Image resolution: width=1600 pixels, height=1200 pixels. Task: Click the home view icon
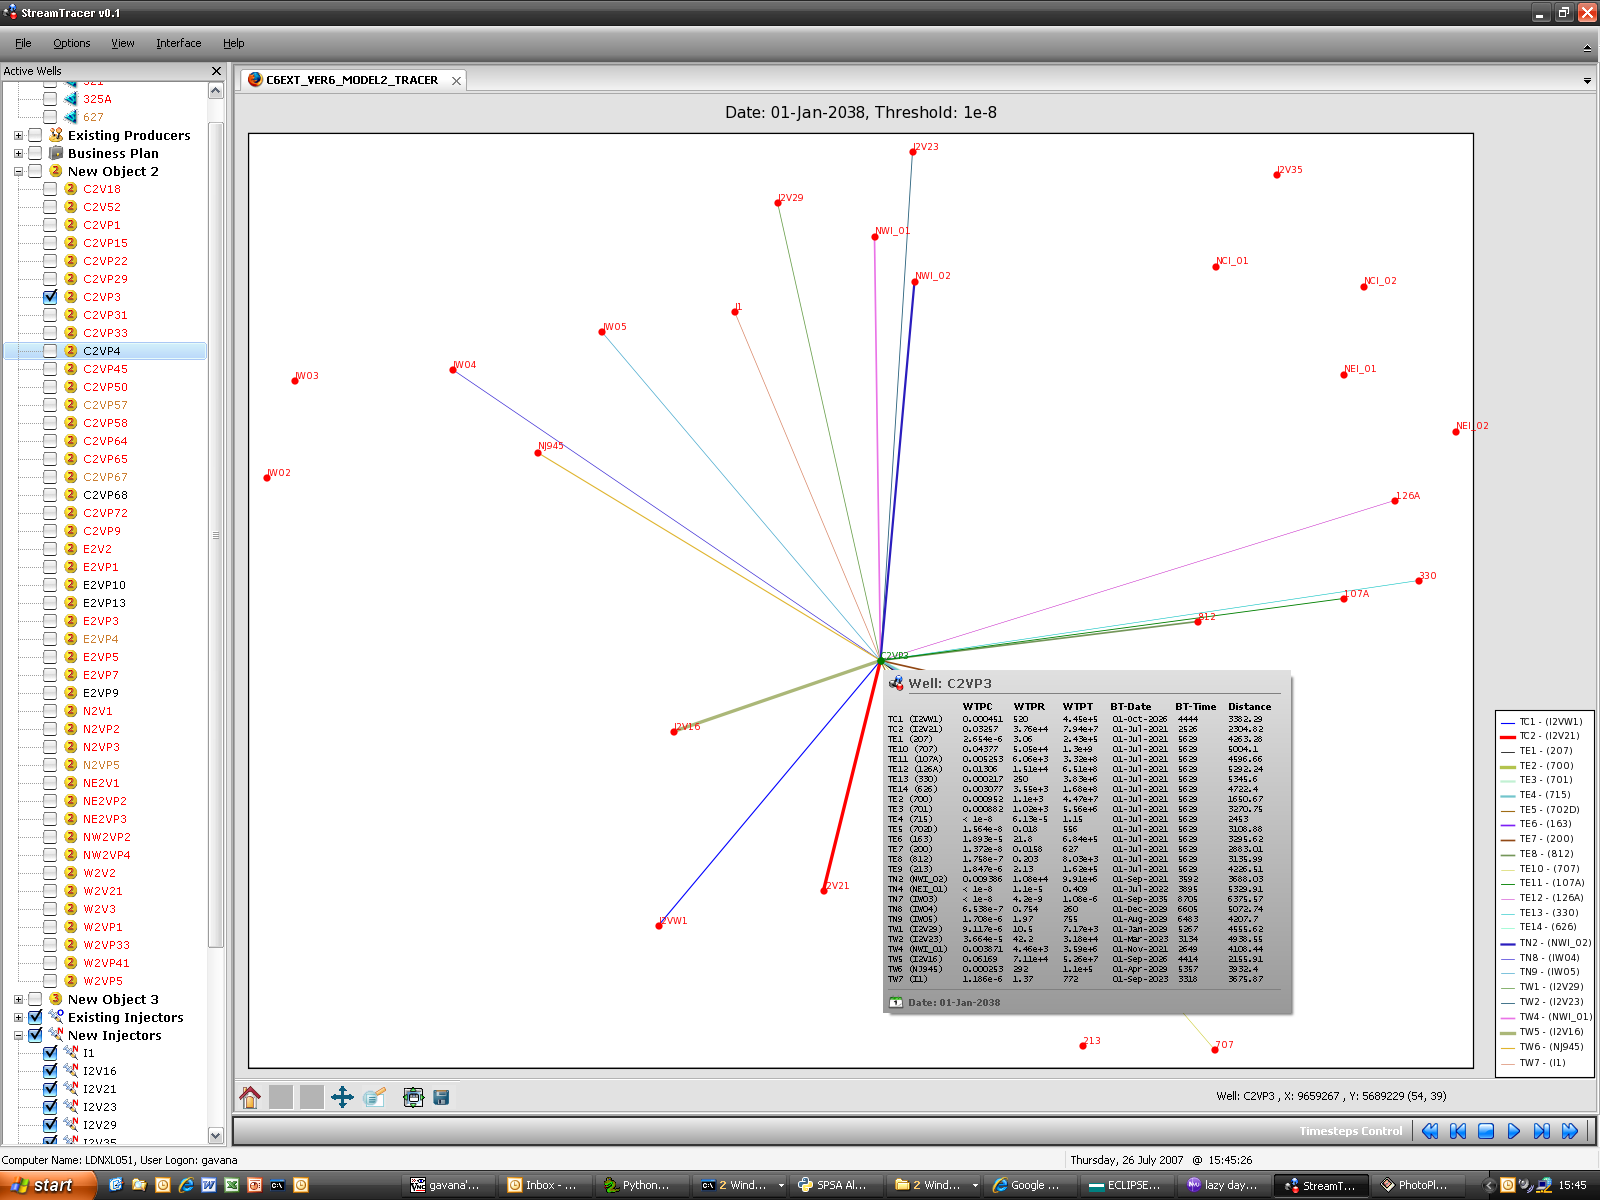(x=250, y=1097)
